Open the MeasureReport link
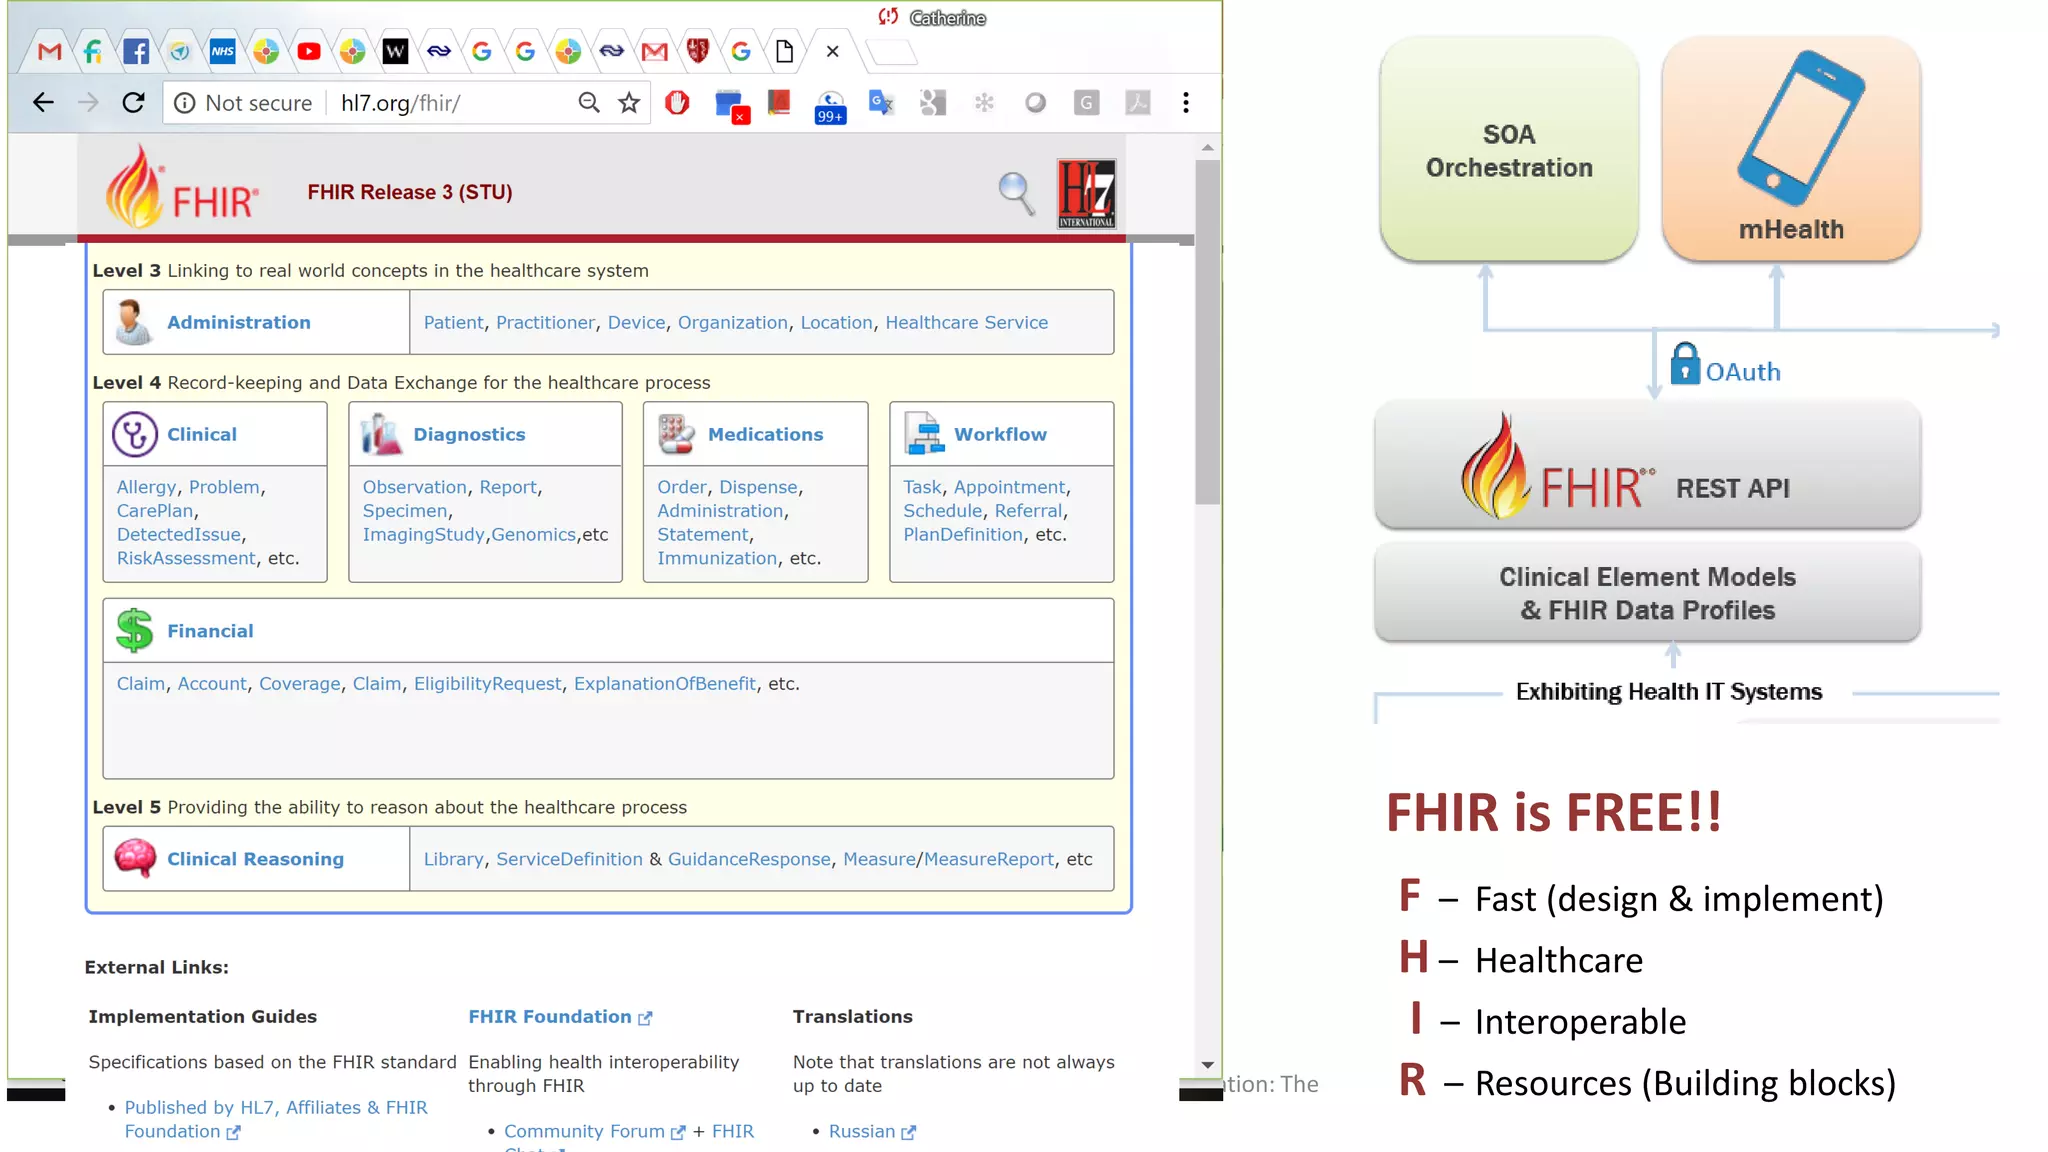Image resolution: width=2048 pixels, height=1152 pixels. point(988,859)
